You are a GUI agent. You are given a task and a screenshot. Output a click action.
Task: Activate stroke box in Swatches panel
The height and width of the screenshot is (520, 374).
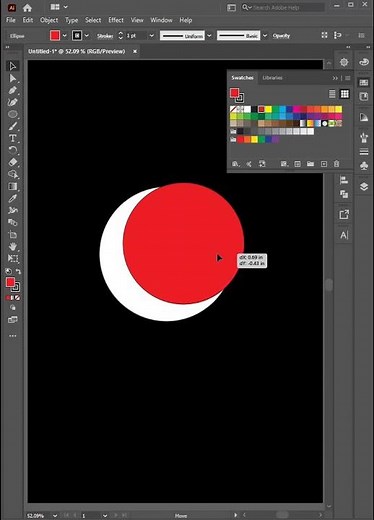[x=239, y=98]
